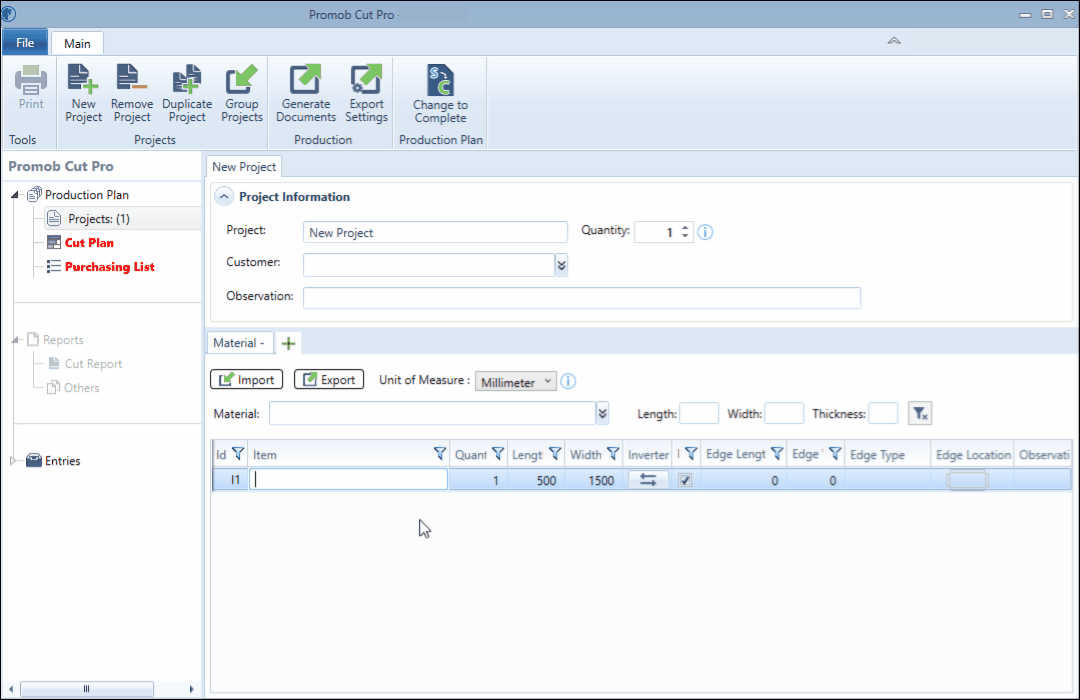1080x700 pixels.
Task: Select Projects: (1) in the tree
Action: tap(98, 219)
